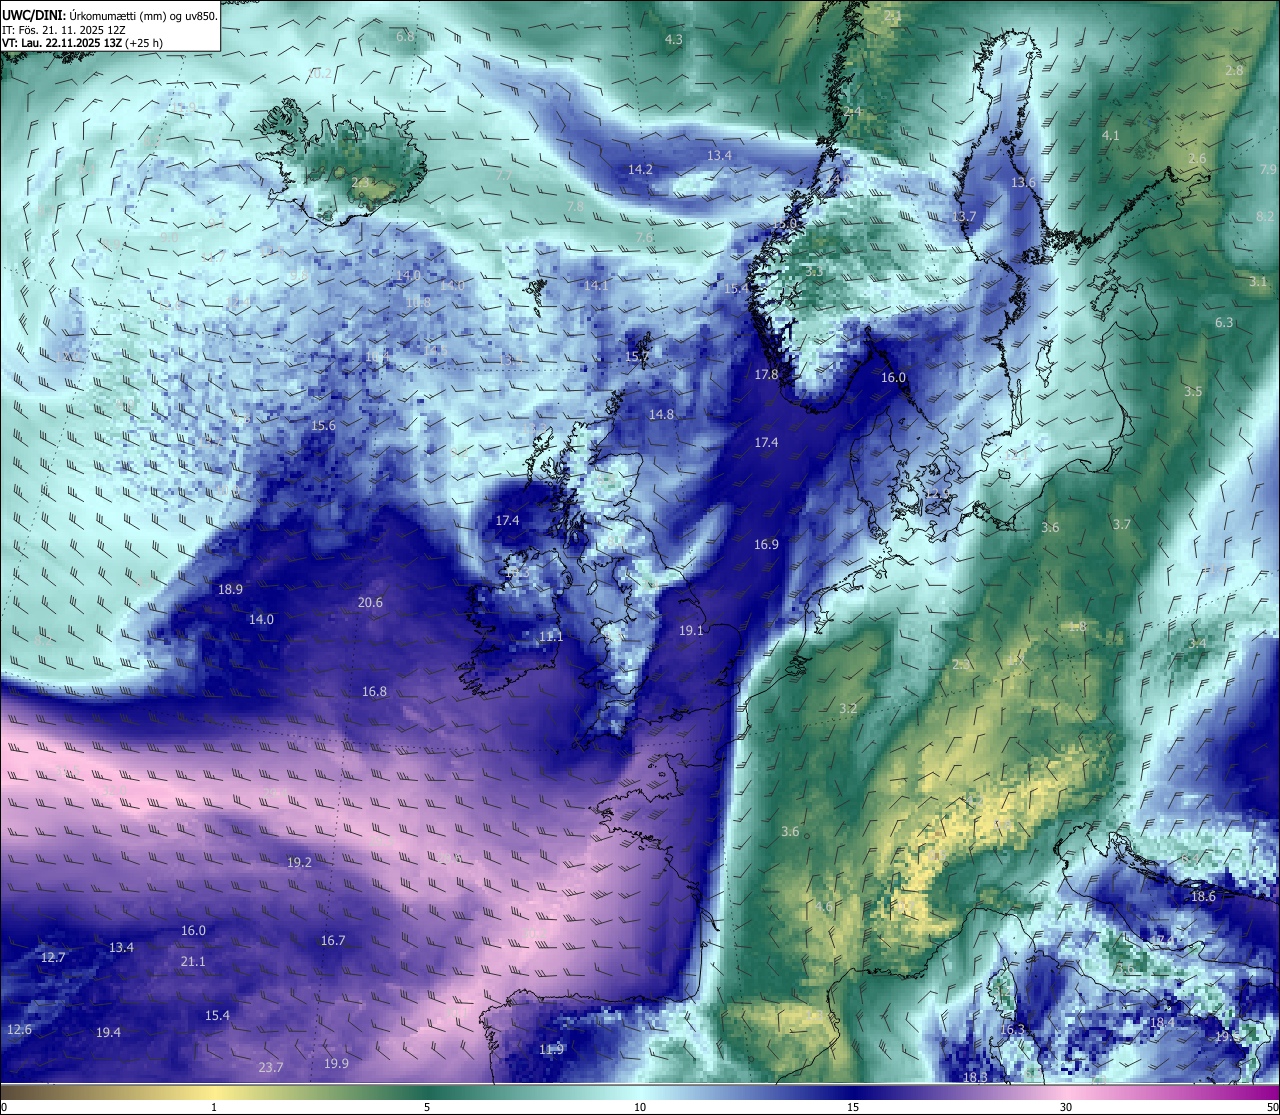The width and height of the screenshot is (1280, 1115).
Task: Click the 13.6 value over the Gulf of Bothnia
Action: click(1023, 182)
